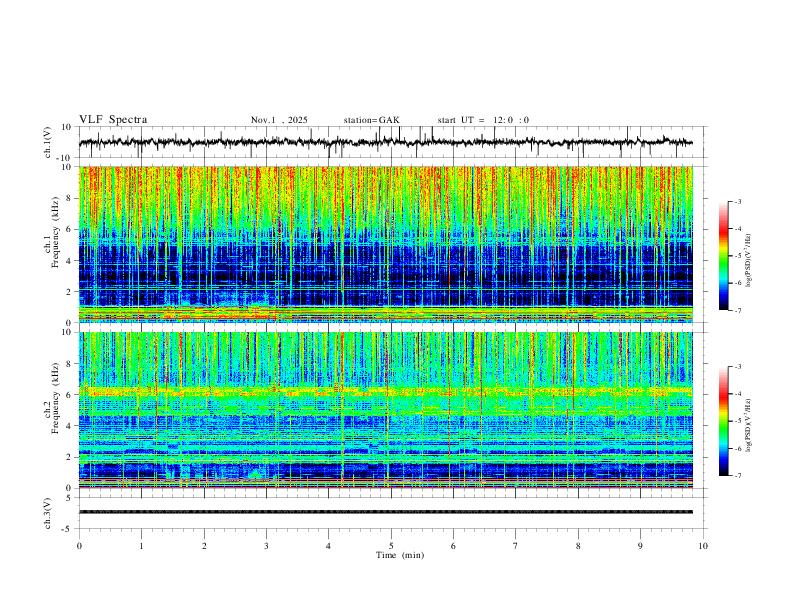Click time axis tick label 3
The height and width of the screenshot is (612, 792).
(x=266, y=546)
